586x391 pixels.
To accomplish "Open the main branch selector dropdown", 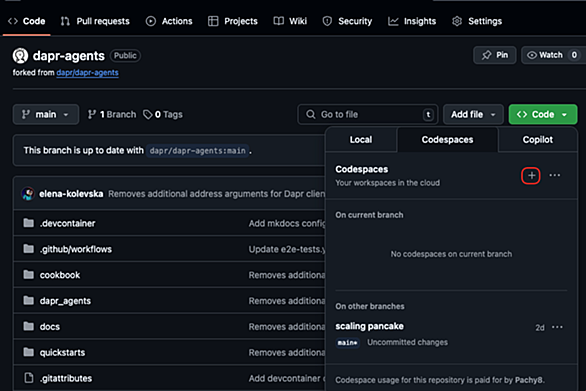I will pyautogui.click(x=46, y=114).
